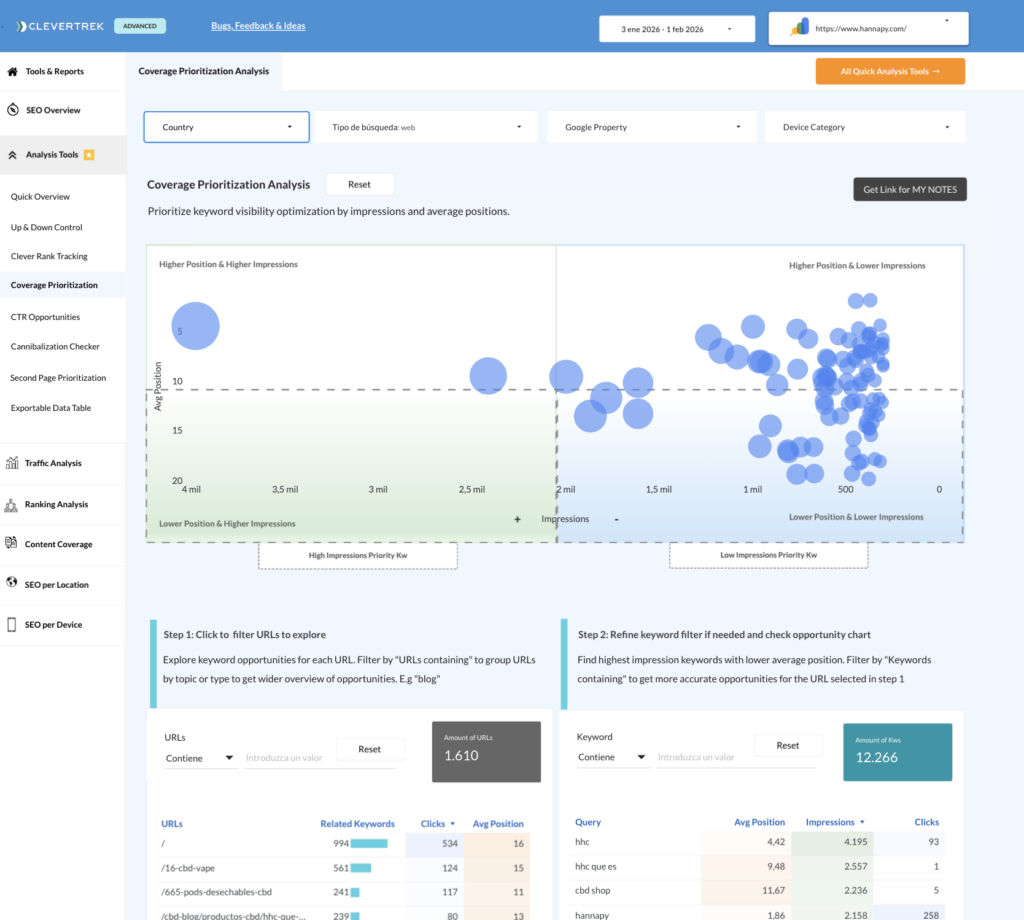Select CTR Opportunities in the sidebar
The width and height of the screenshot is (1024, 920).
pos(45,317)
